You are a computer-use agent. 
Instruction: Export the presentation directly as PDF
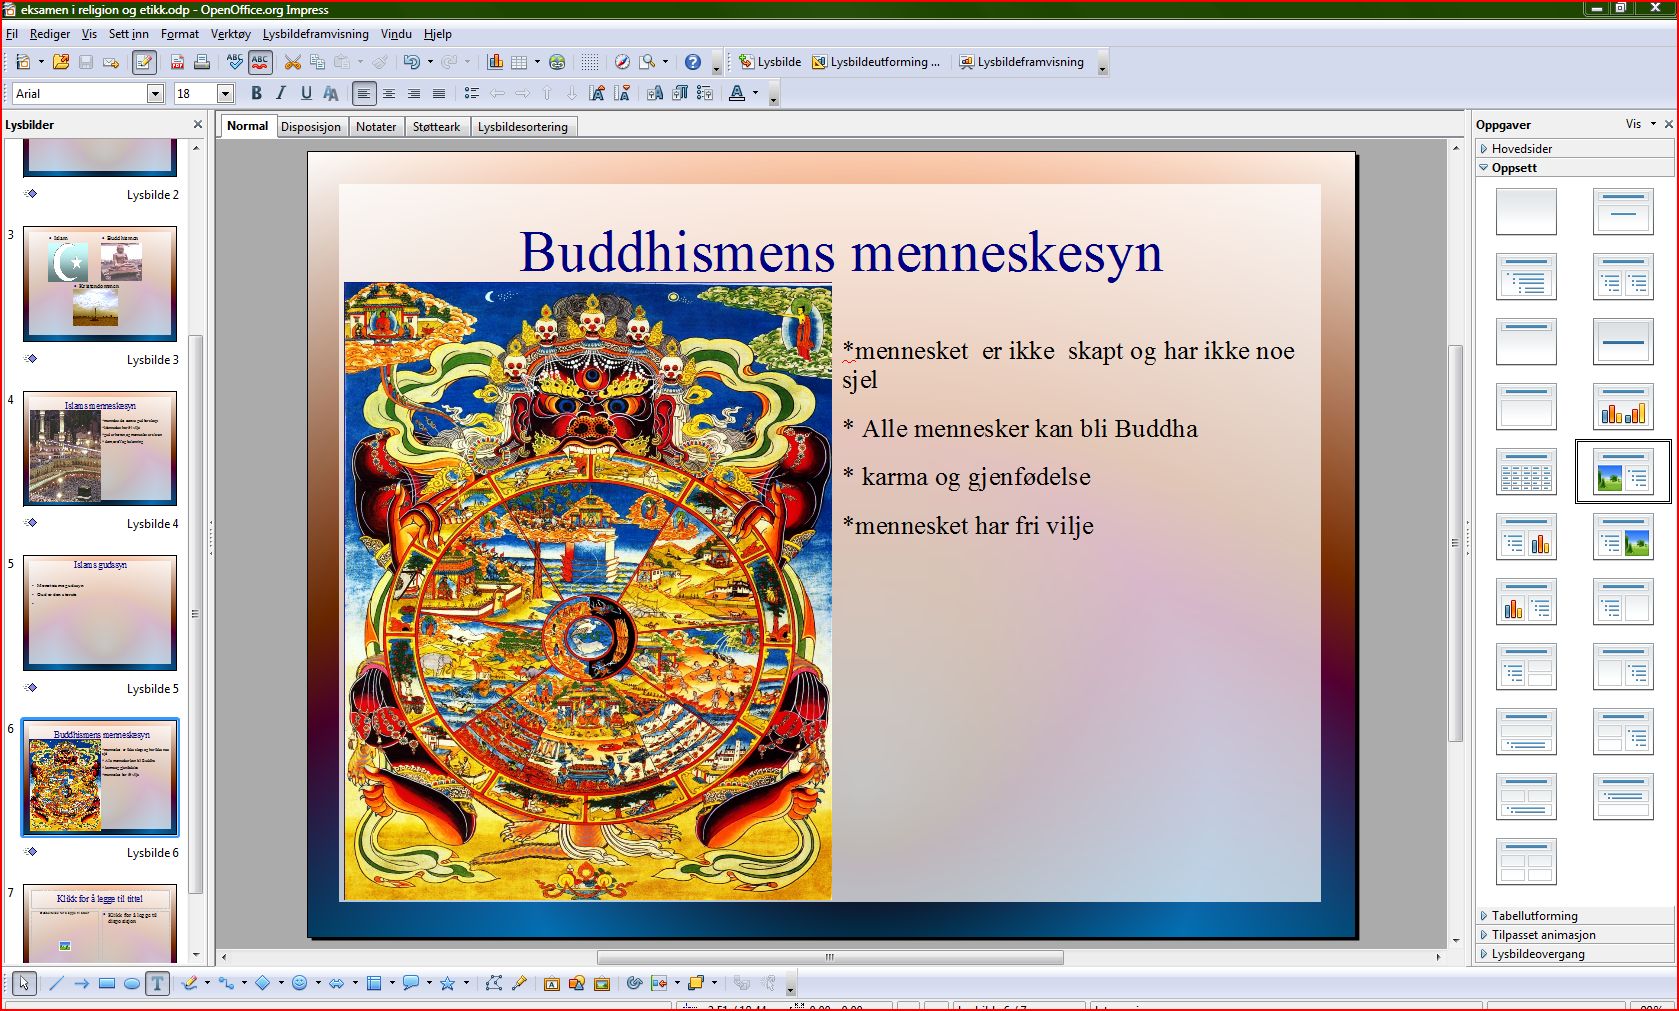(x=177, y=62)
